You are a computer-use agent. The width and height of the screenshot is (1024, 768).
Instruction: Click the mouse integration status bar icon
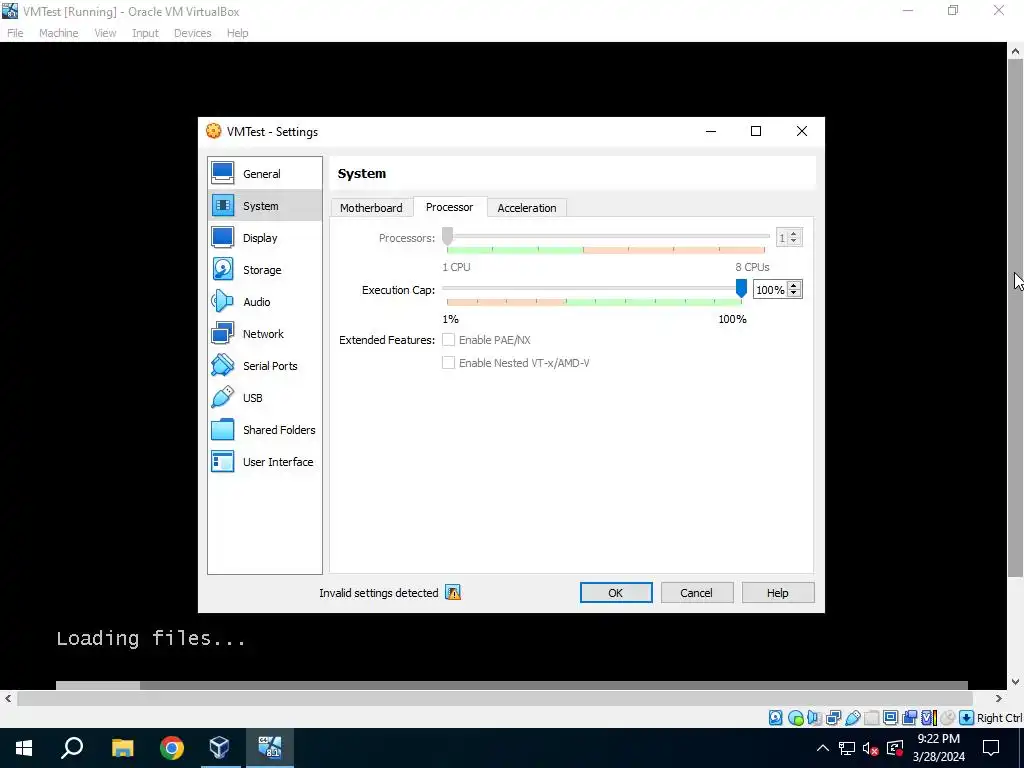948,718
